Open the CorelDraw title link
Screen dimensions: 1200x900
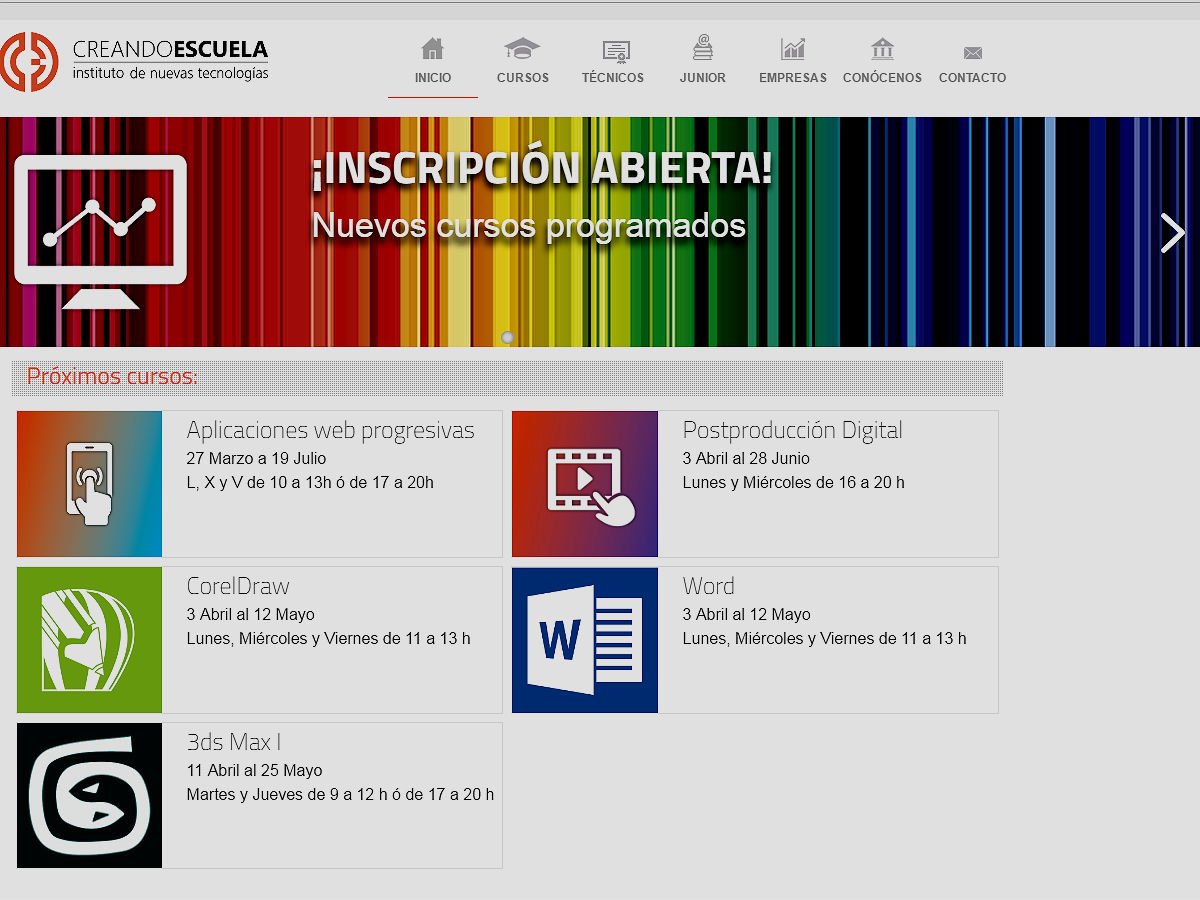238,586
